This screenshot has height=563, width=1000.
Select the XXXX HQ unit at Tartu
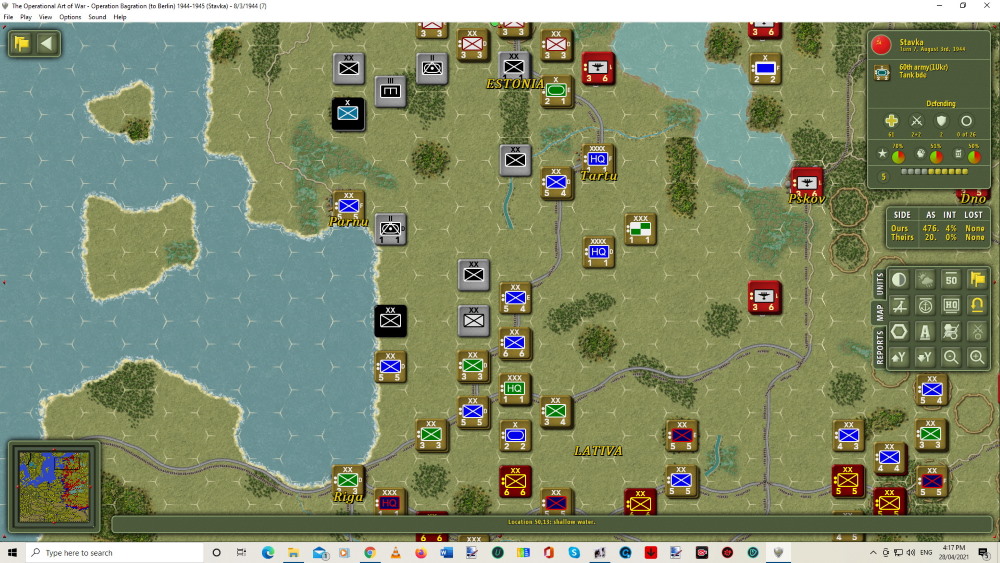(598, 159)
